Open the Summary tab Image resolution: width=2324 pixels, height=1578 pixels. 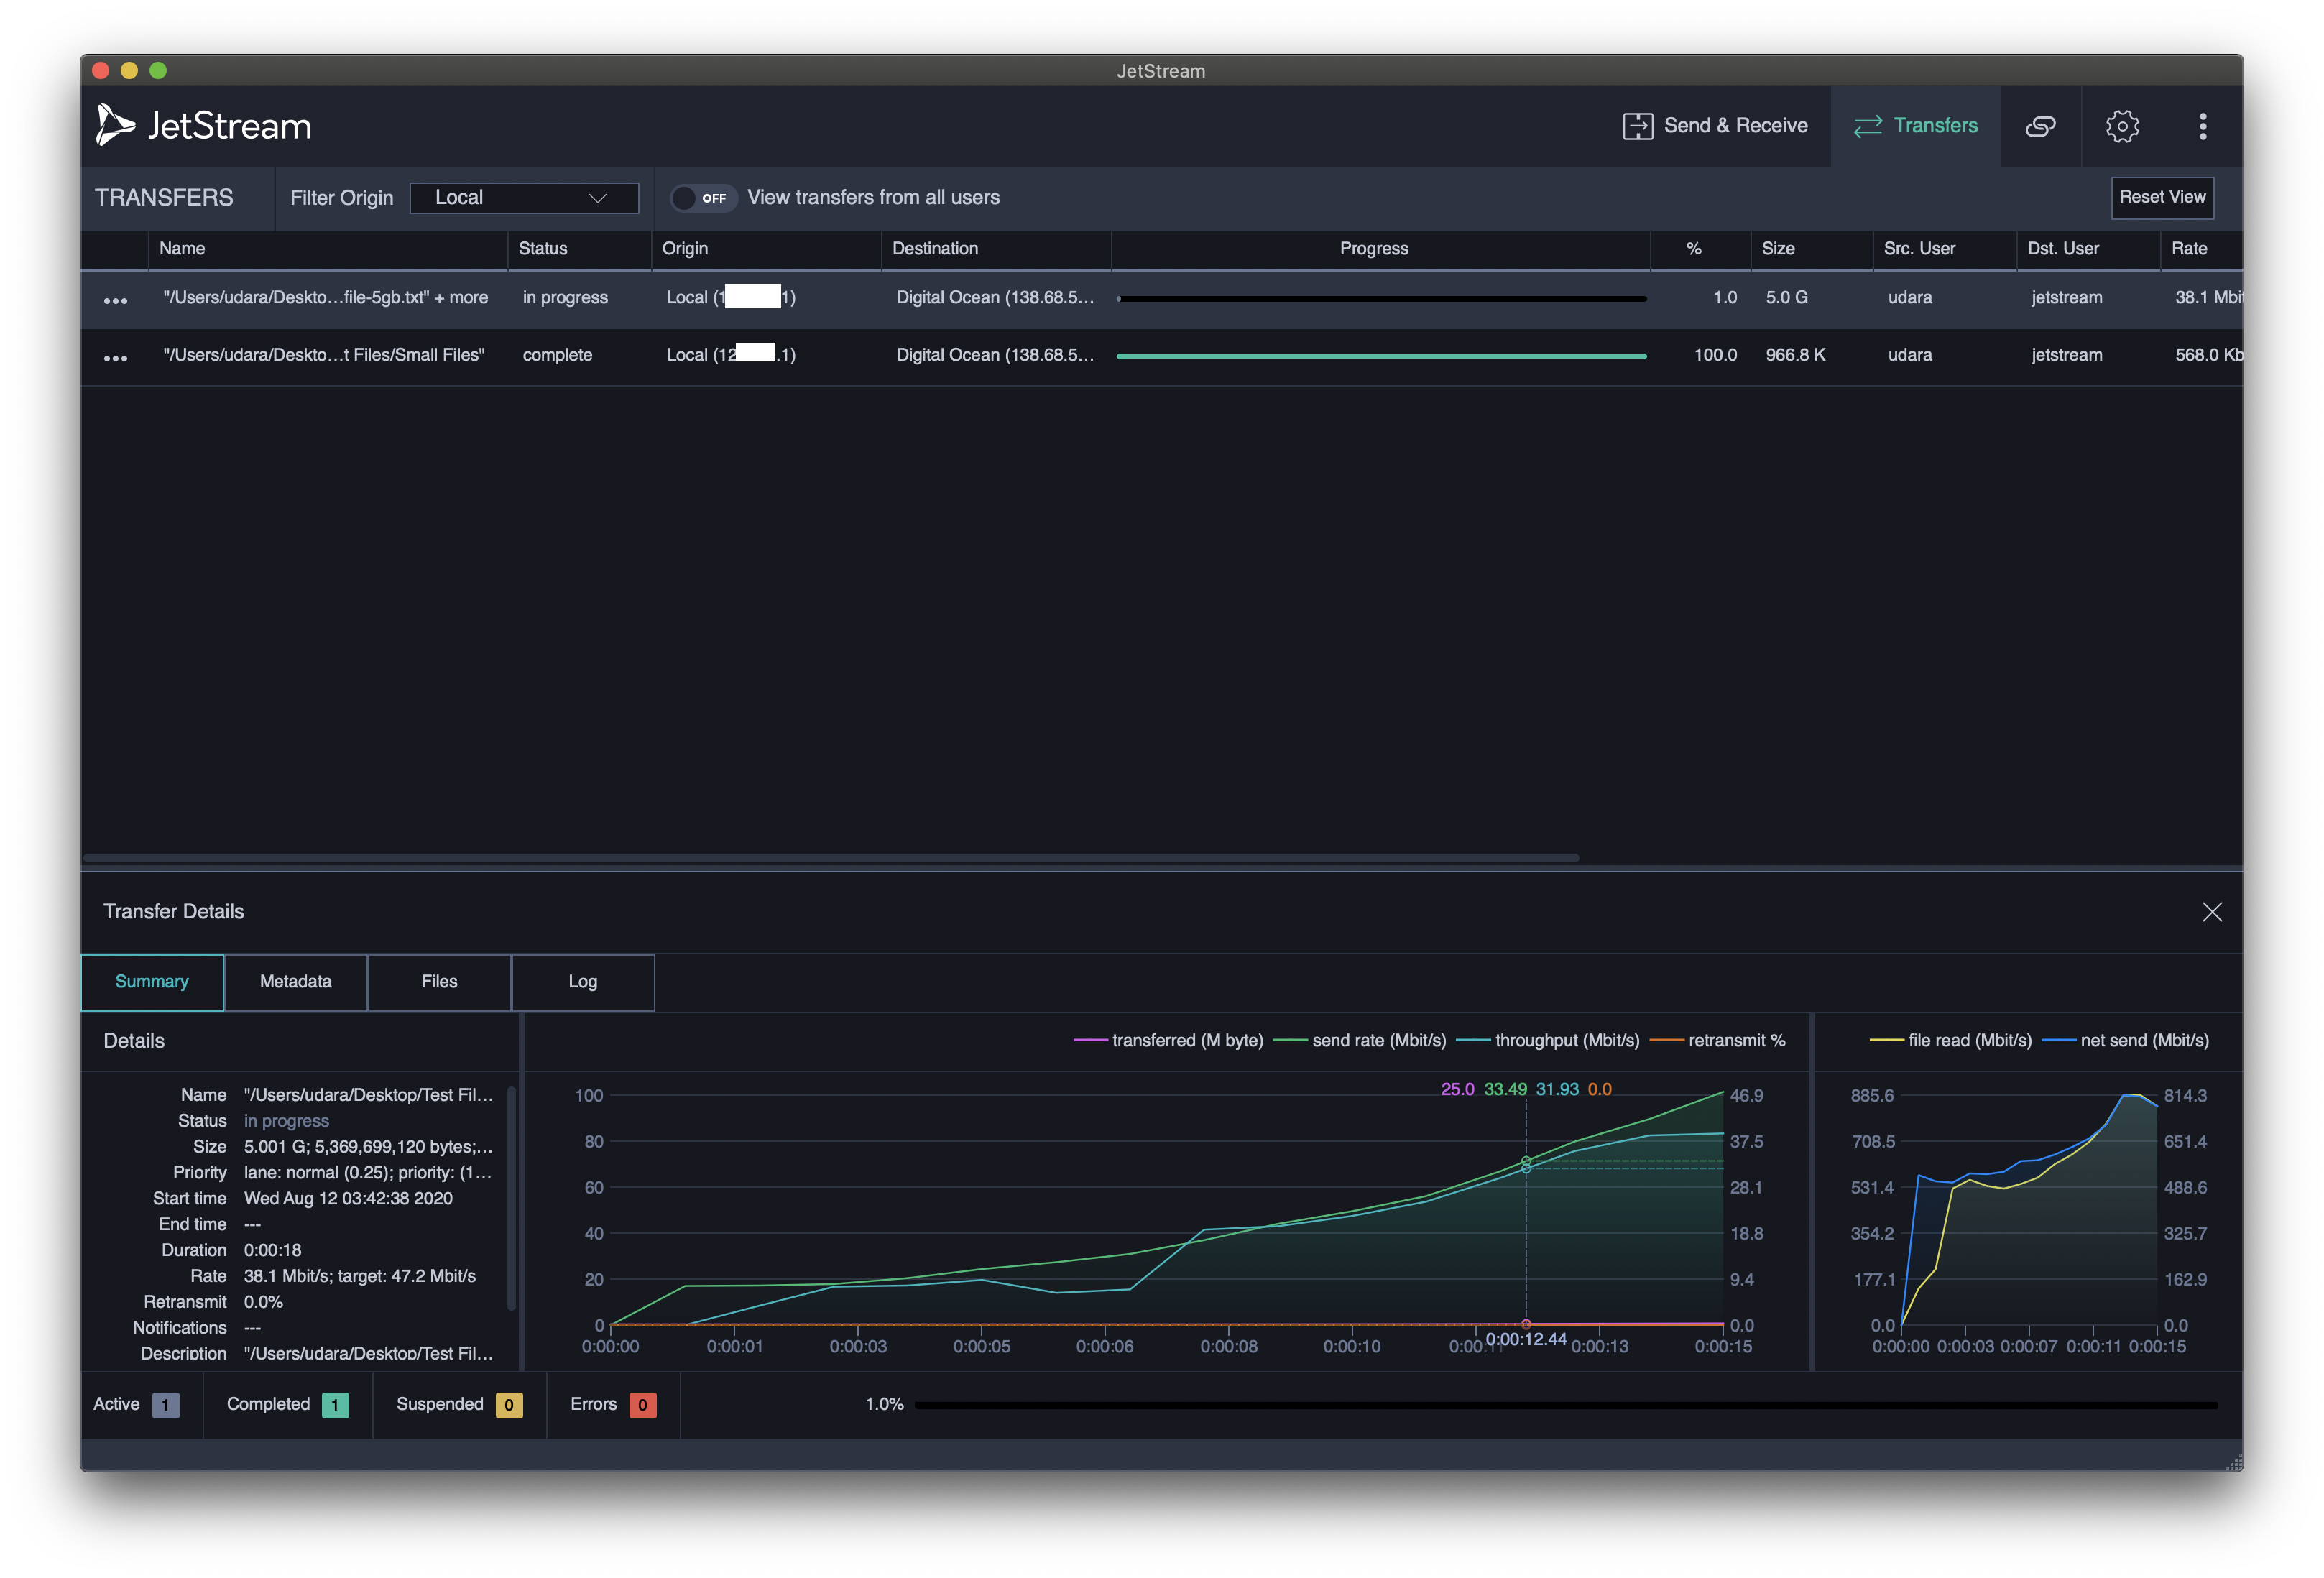click(x=152, y=982)
